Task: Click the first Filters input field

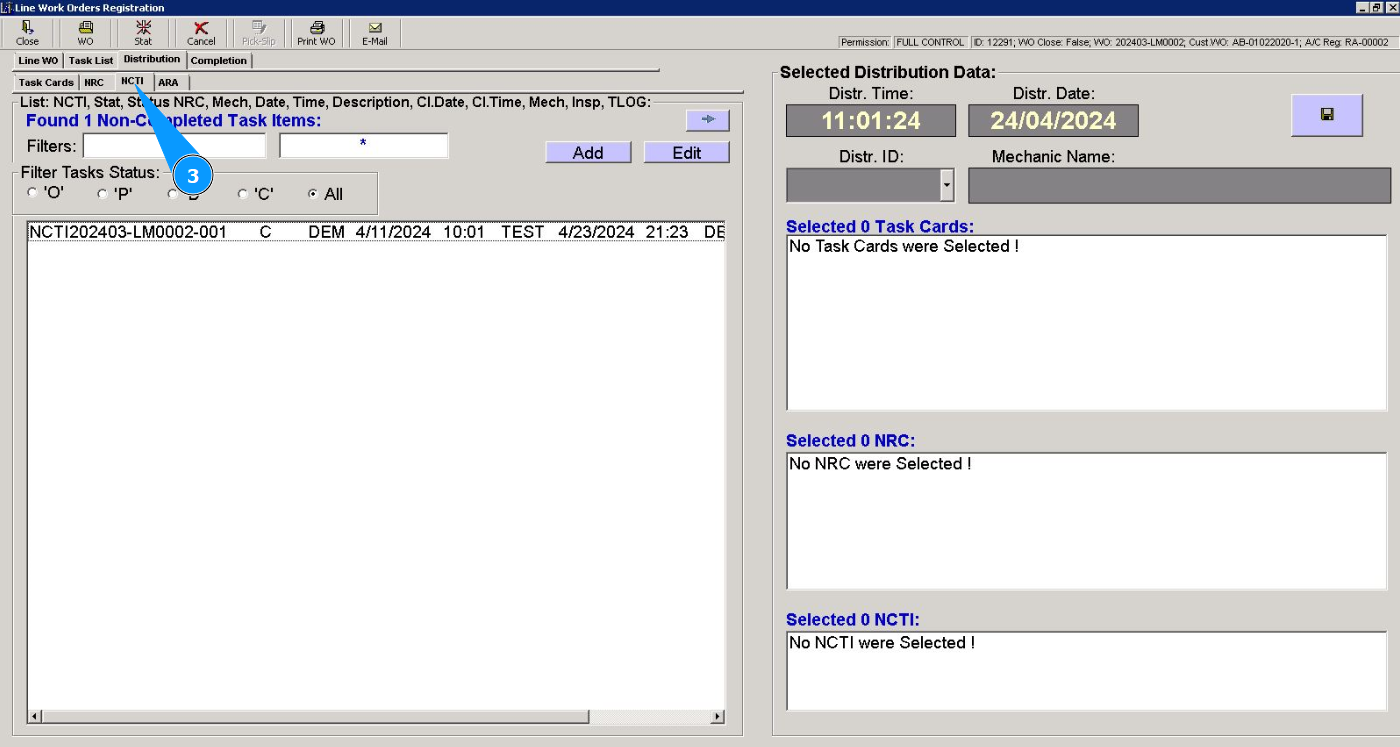Action: point(174,146)
